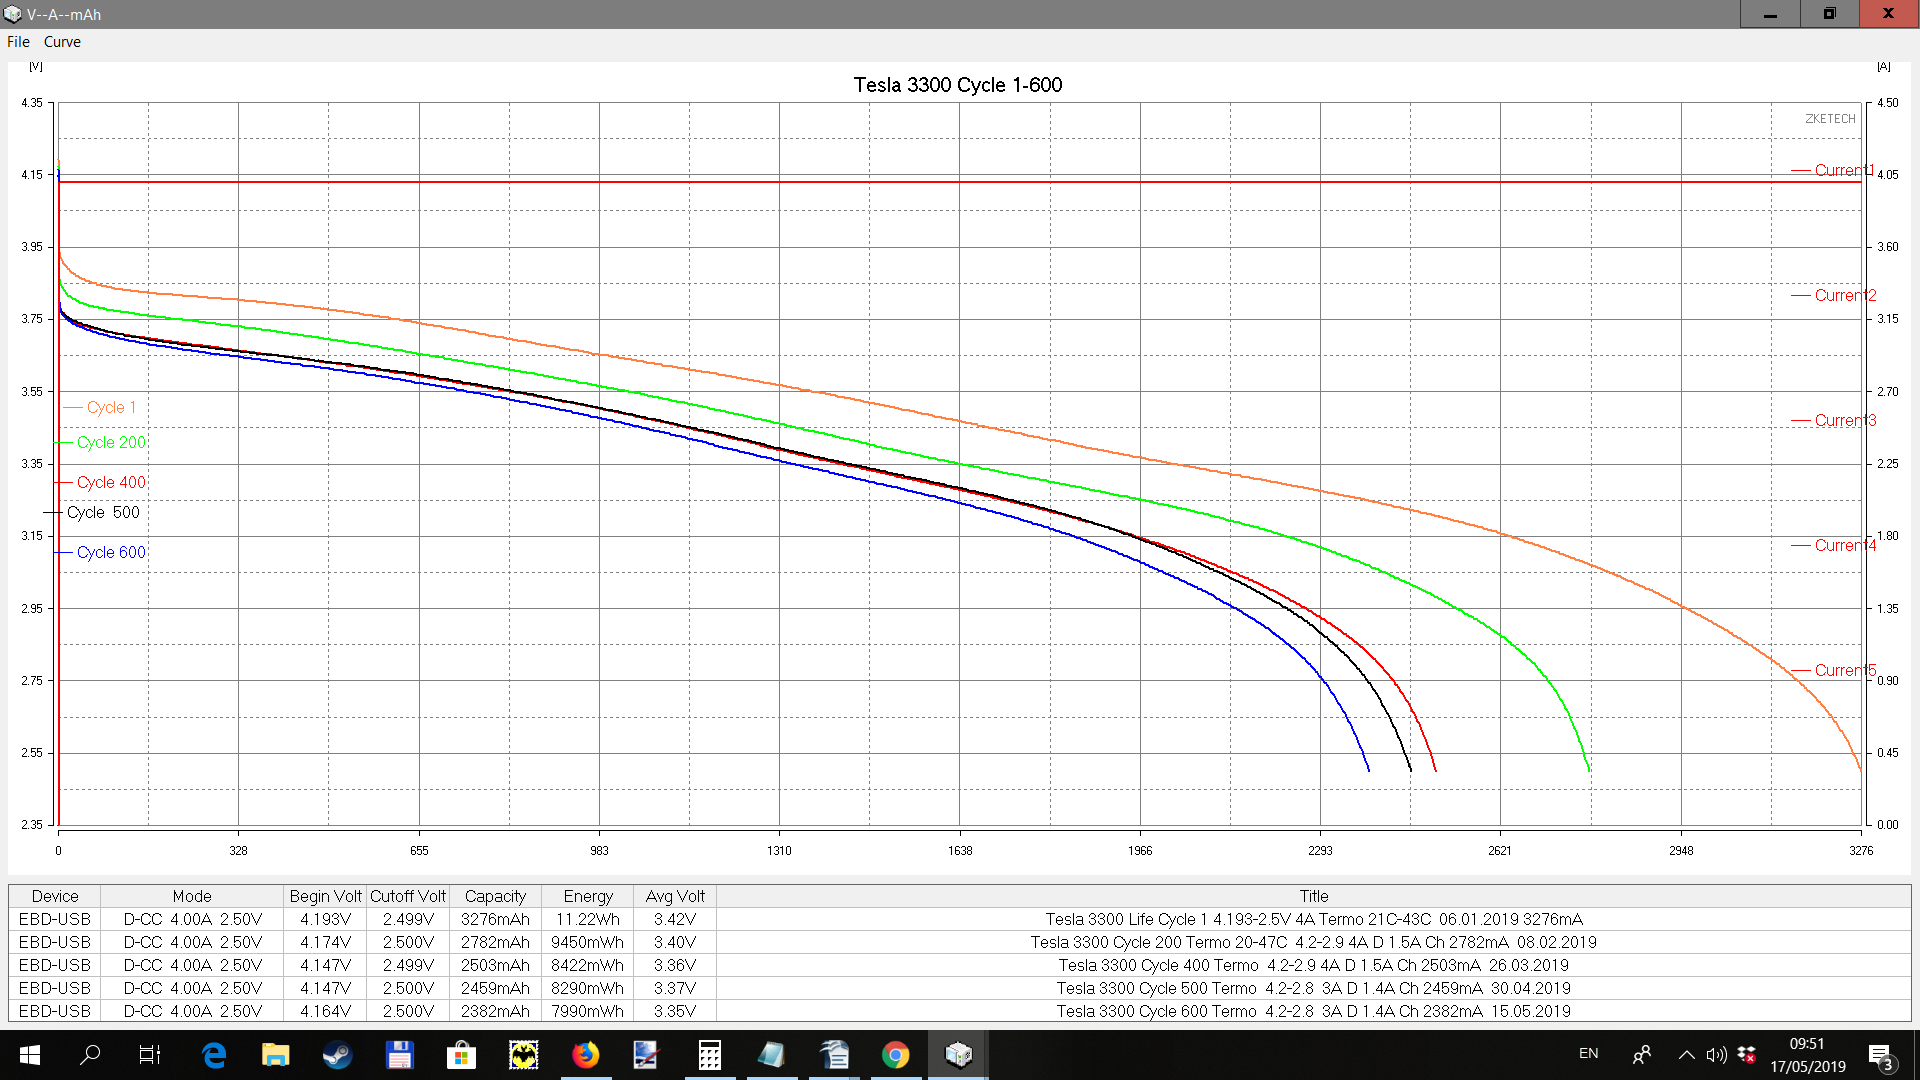The width and height of the screenshot is (1920, 1080).
Task: Open File Explorer from the taskbar
Action: pyautogui.click(x=275, y=1054)
